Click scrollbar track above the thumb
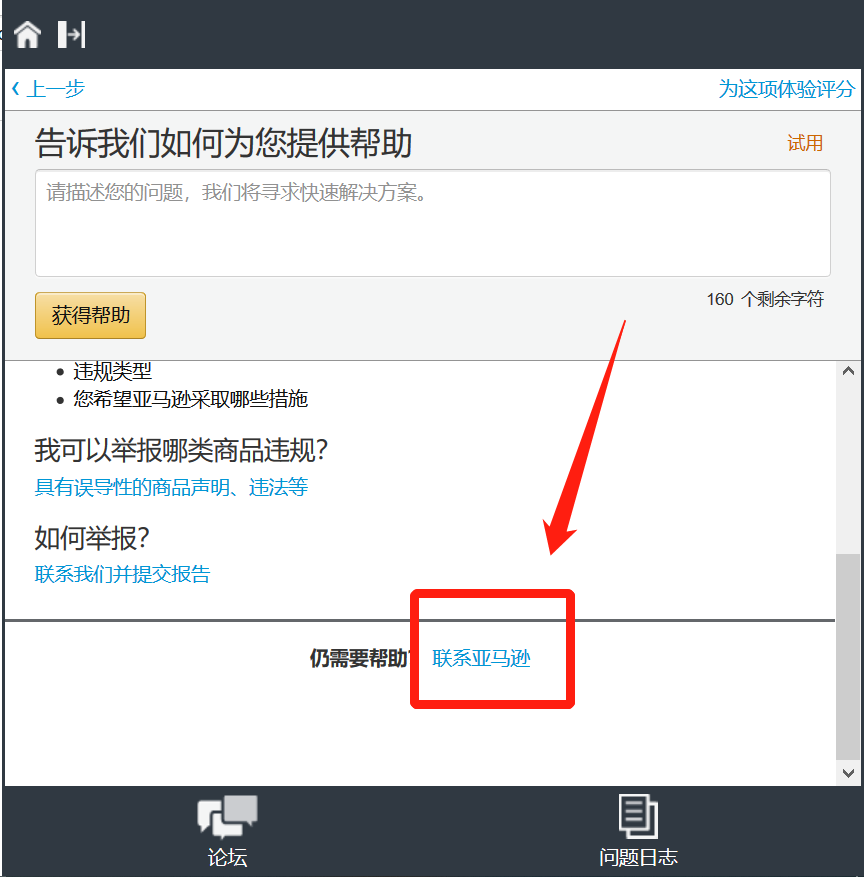This screenshot has width=864, height=877. 848,460
